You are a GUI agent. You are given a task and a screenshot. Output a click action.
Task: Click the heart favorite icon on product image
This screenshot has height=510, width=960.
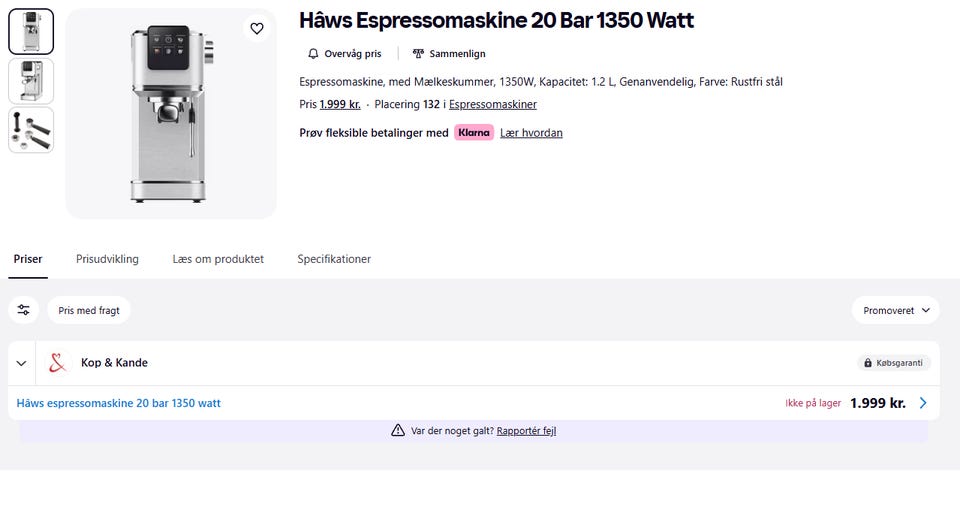tap(257, 29)
